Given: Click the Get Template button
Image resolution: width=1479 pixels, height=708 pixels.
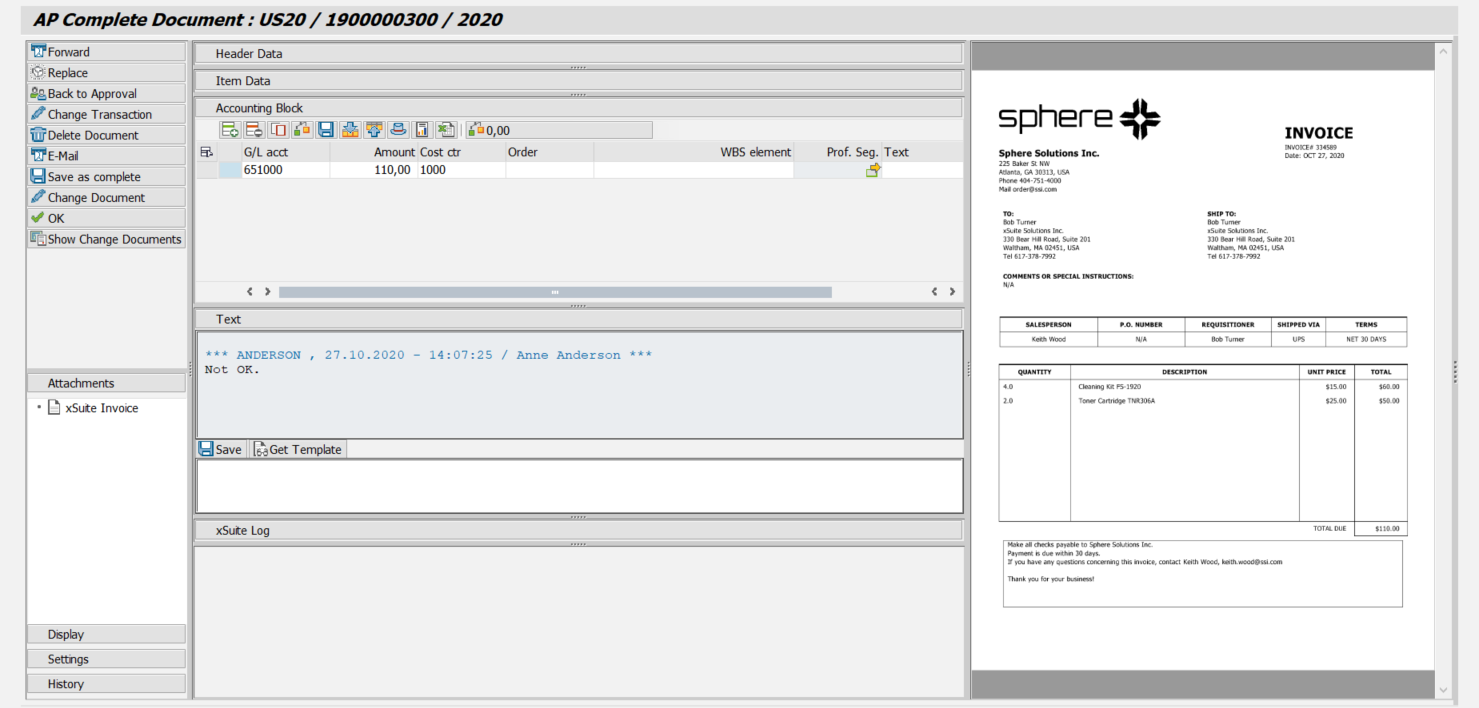Looking at the screenshot, I should click(297, 449).
